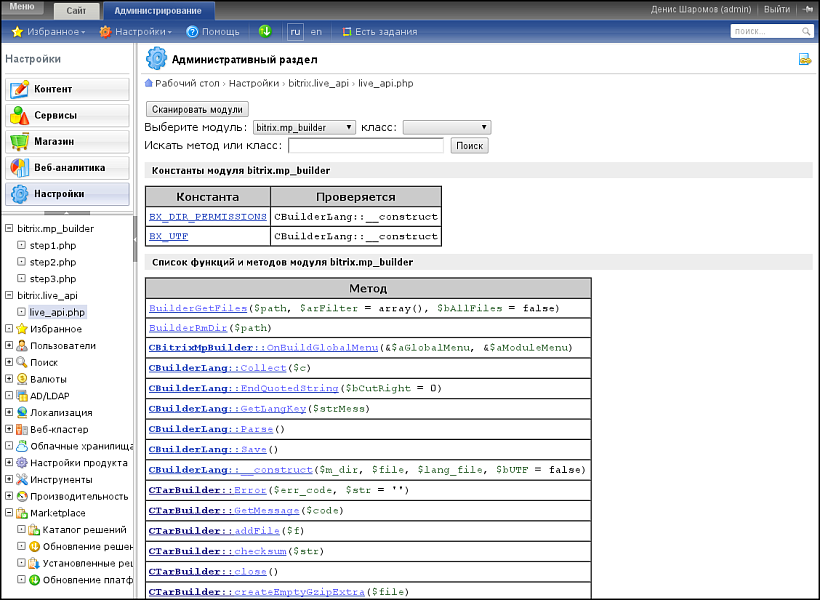Viewport: 820px width, 600px height.
Task: Click the Сканировать модули button
Action: point(197,109)
